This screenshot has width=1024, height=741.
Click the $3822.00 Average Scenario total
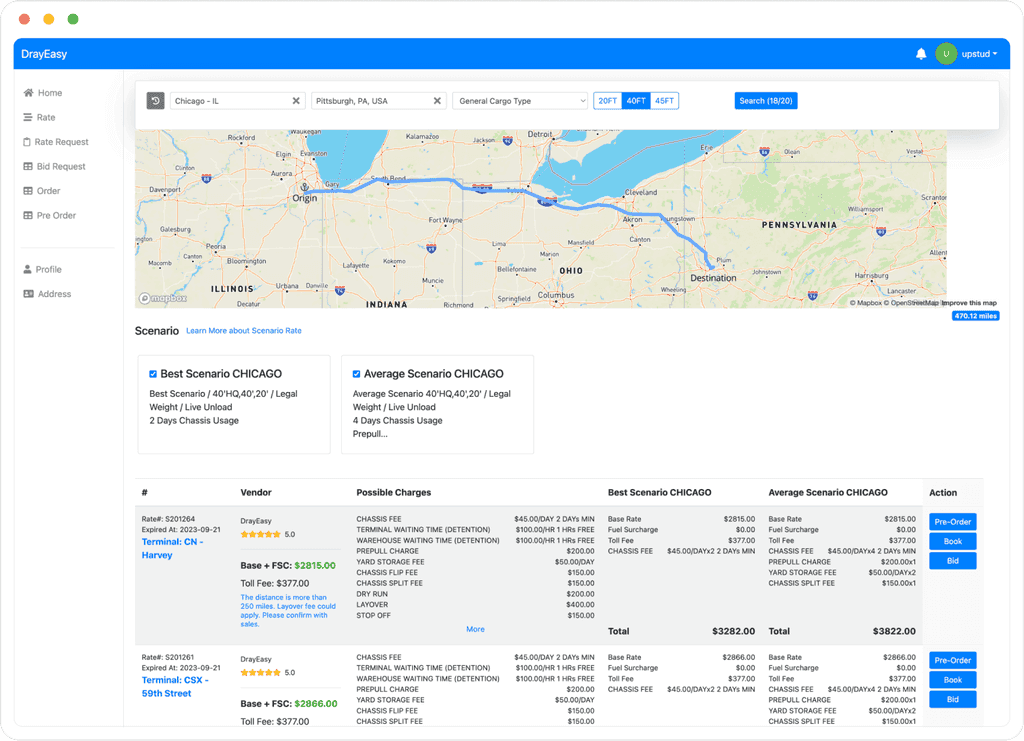tap(894, 631)
